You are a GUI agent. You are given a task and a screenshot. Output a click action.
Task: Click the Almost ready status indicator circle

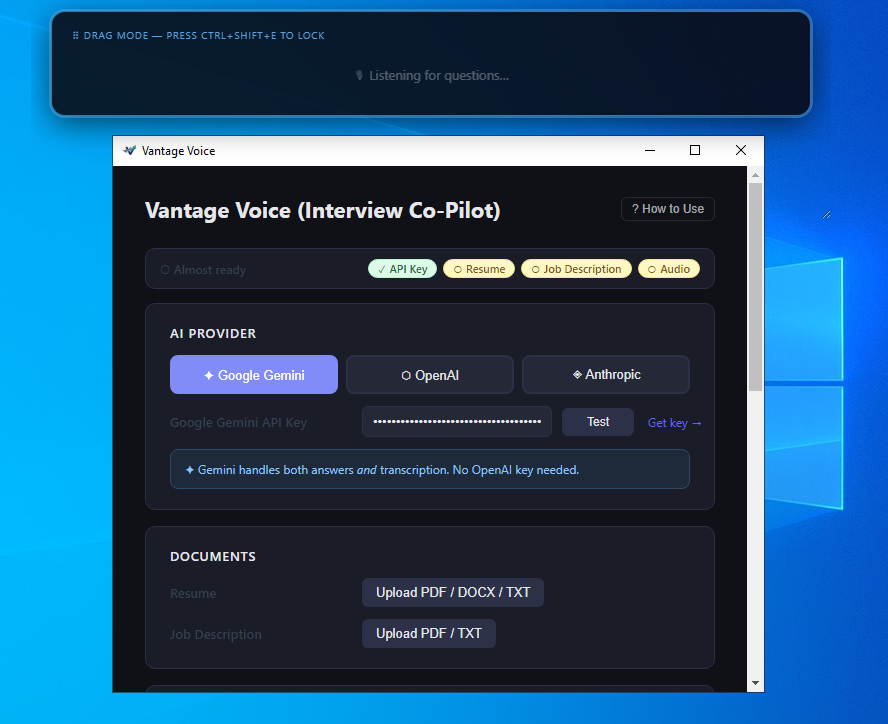(165, 268)
